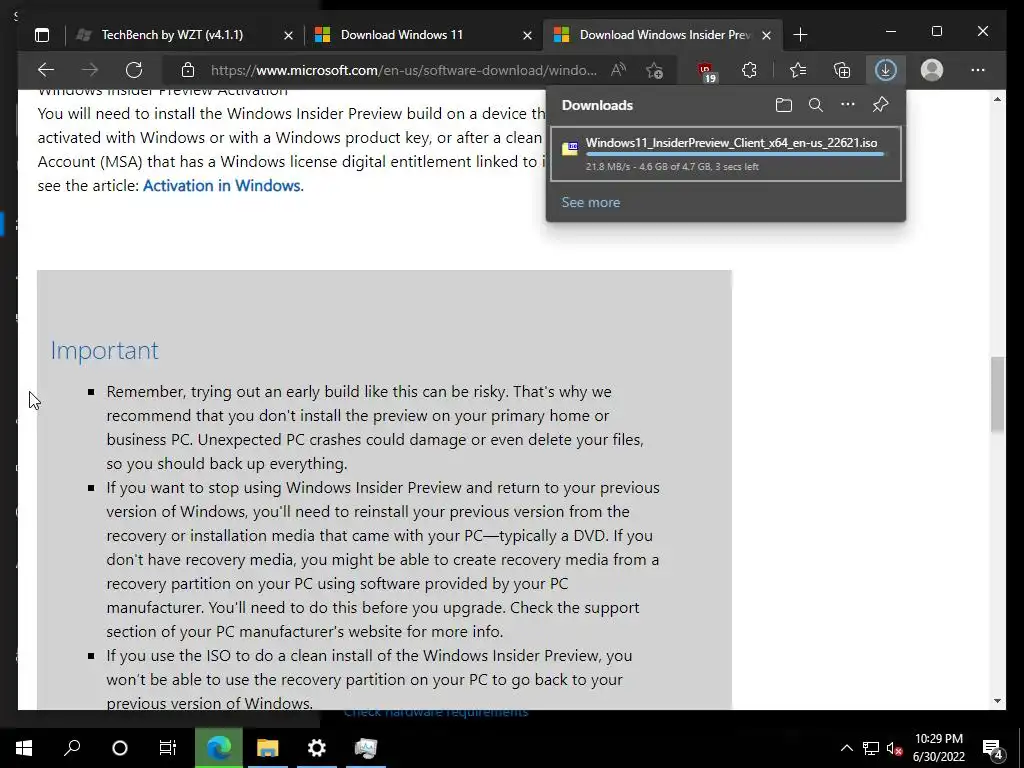View site information lock icon
This screenshot has height=768, width=1024.
pos(188,70)
